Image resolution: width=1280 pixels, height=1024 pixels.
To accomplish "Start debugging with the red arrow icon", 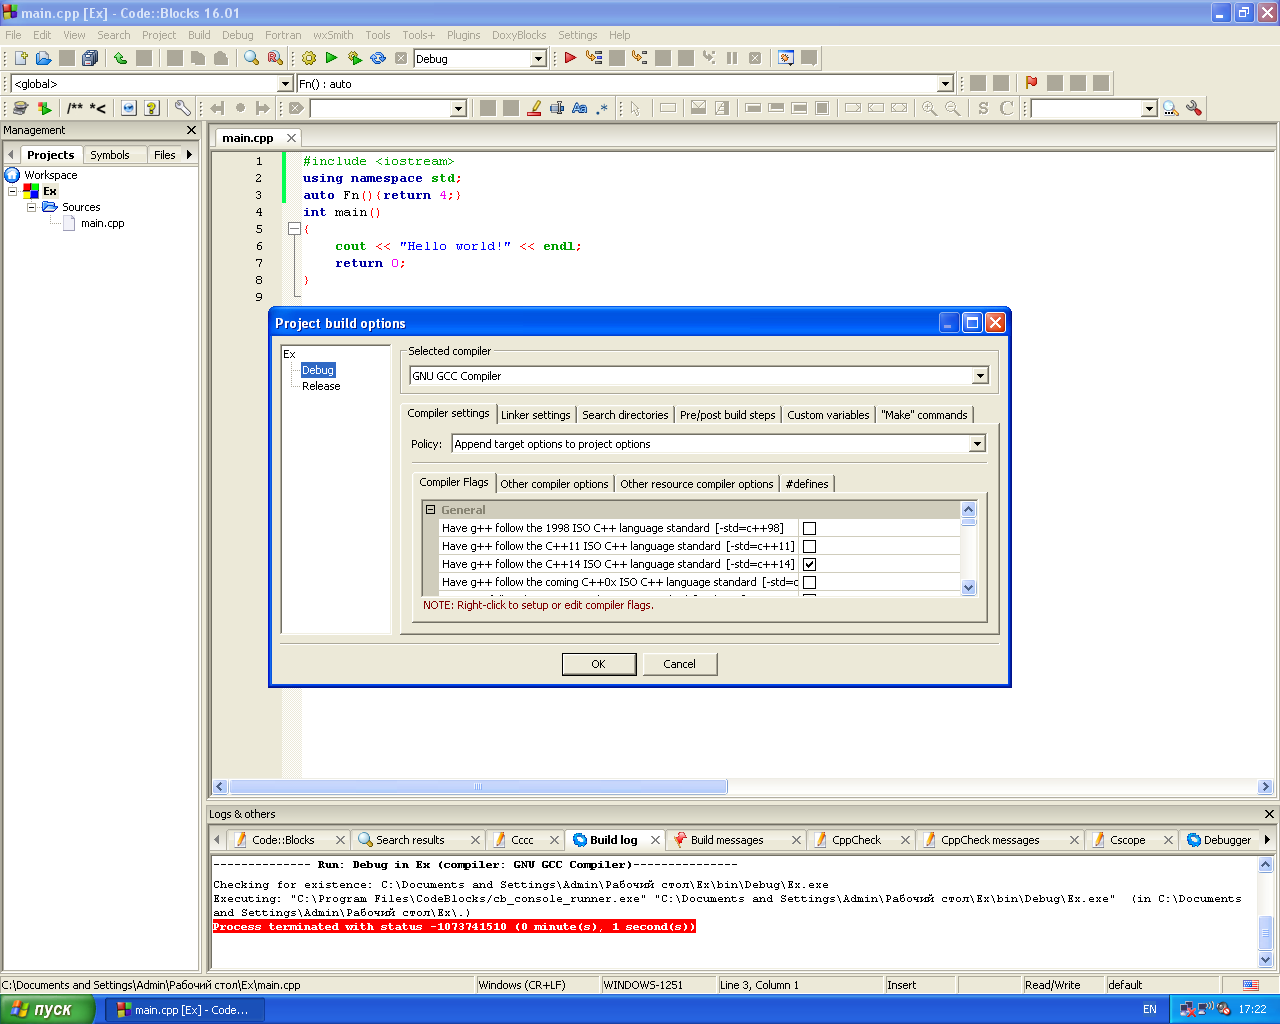I will click(570, 58).
